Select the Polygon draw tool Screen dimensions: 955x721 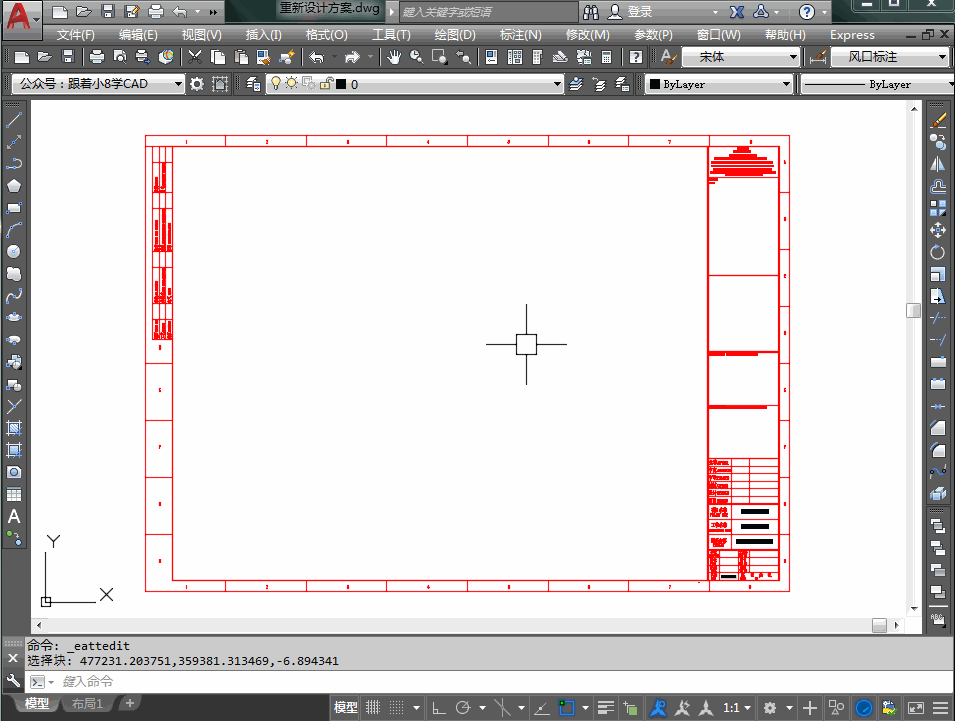(13, 186)
